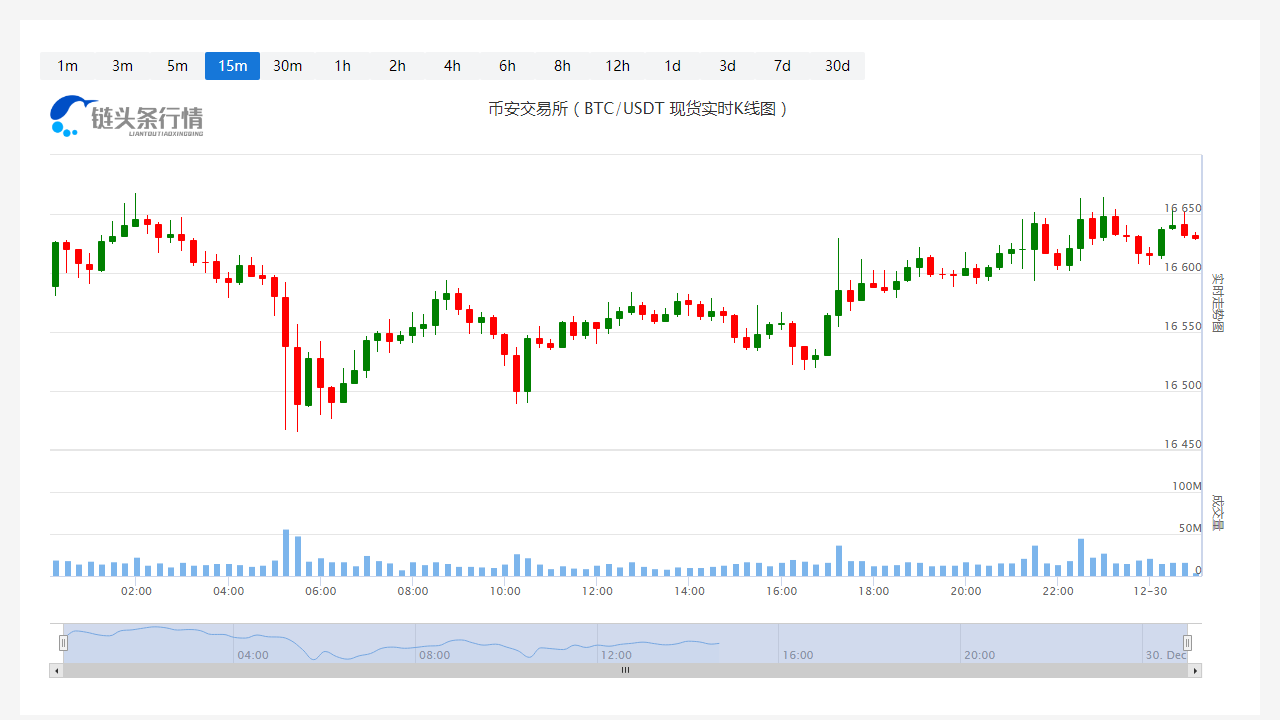Image resolution: width=1280 pixels, height=720 pixels.
Task: Choose the 5m candlestick interval
Action: [x=177, y=66]
